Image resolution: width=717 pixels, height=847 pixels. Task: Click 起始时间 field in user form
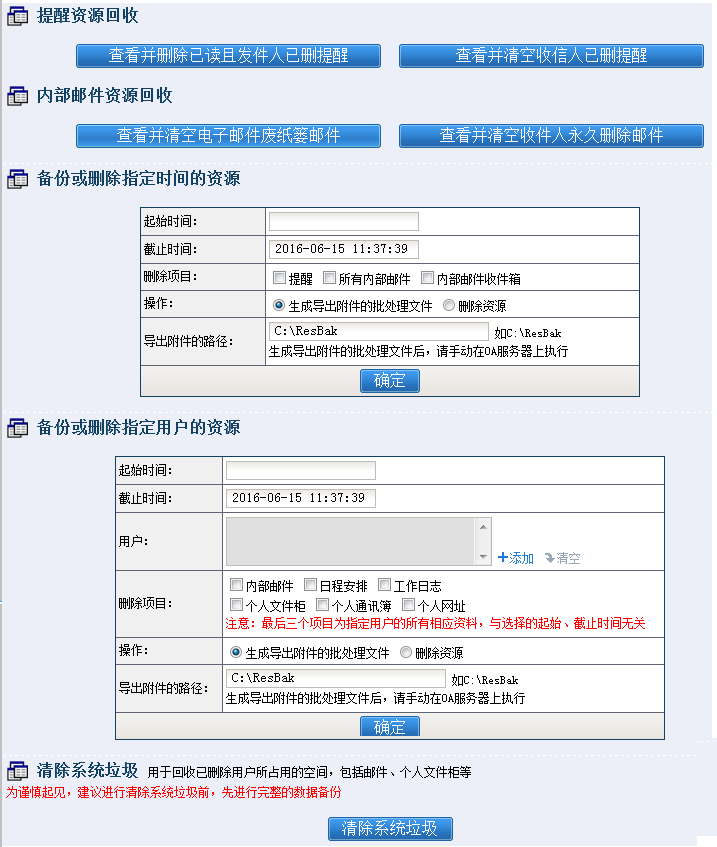tap(301, 470)
